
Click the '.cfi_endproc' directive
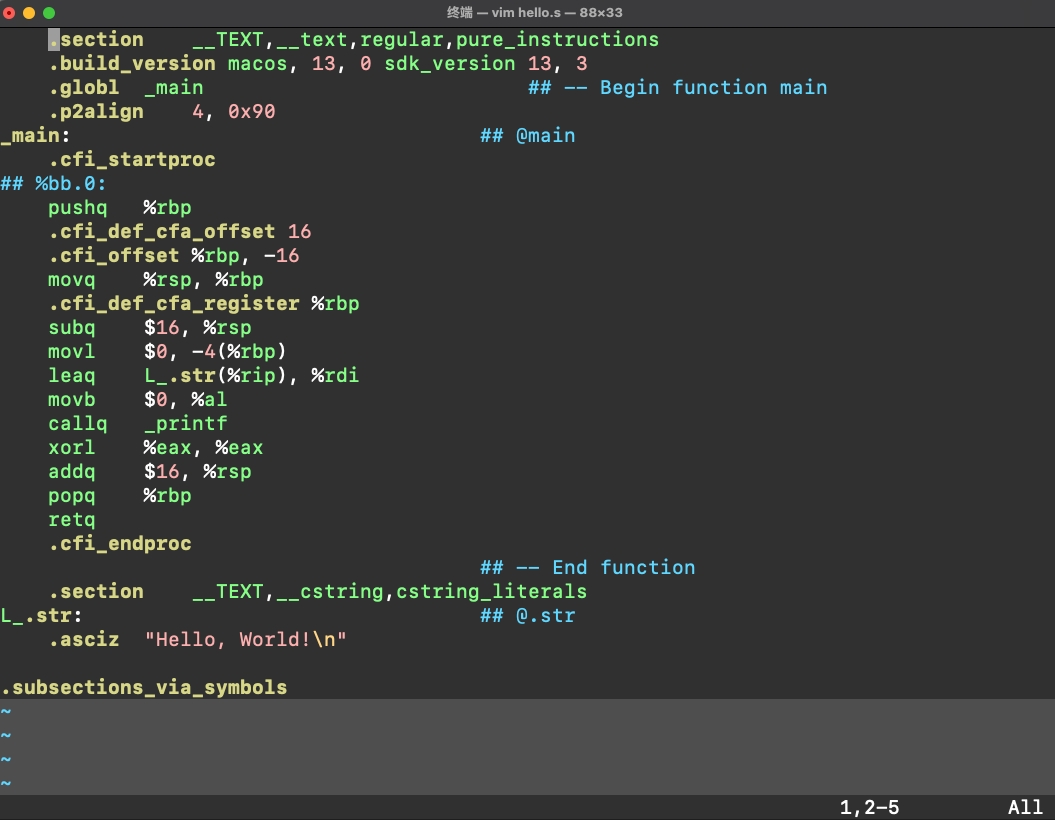pos(119,543)
